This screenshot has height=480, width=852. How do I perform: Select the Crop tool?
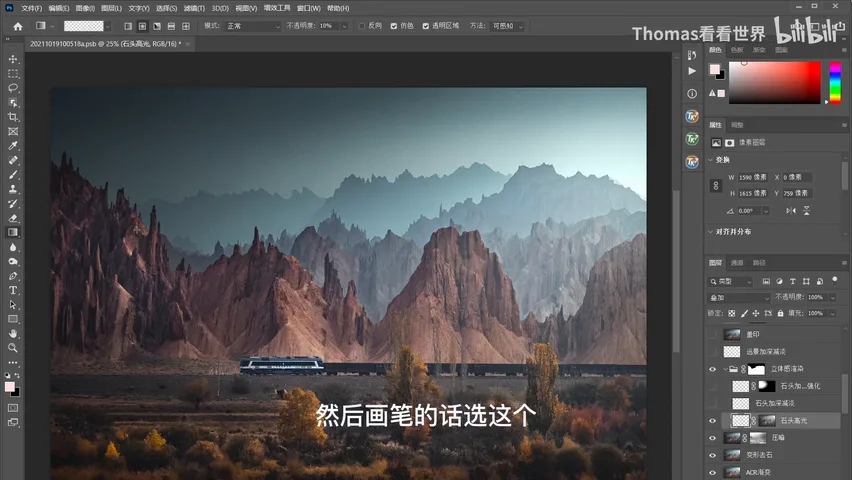pos(13,117)
